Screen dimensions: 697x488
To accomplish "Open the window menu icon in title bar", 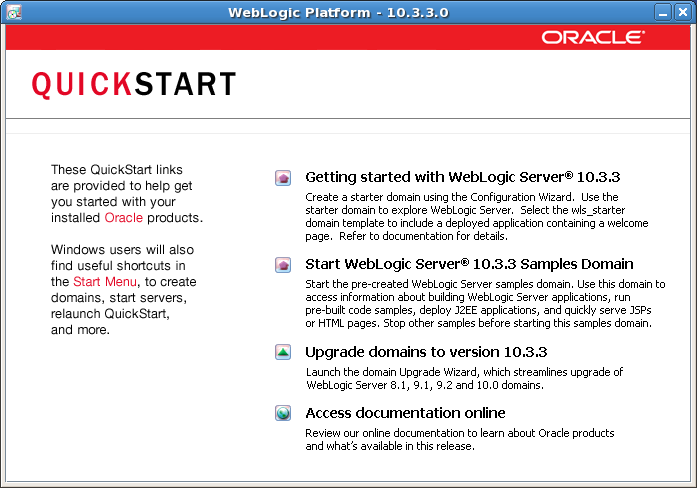I will click(13, 12).
